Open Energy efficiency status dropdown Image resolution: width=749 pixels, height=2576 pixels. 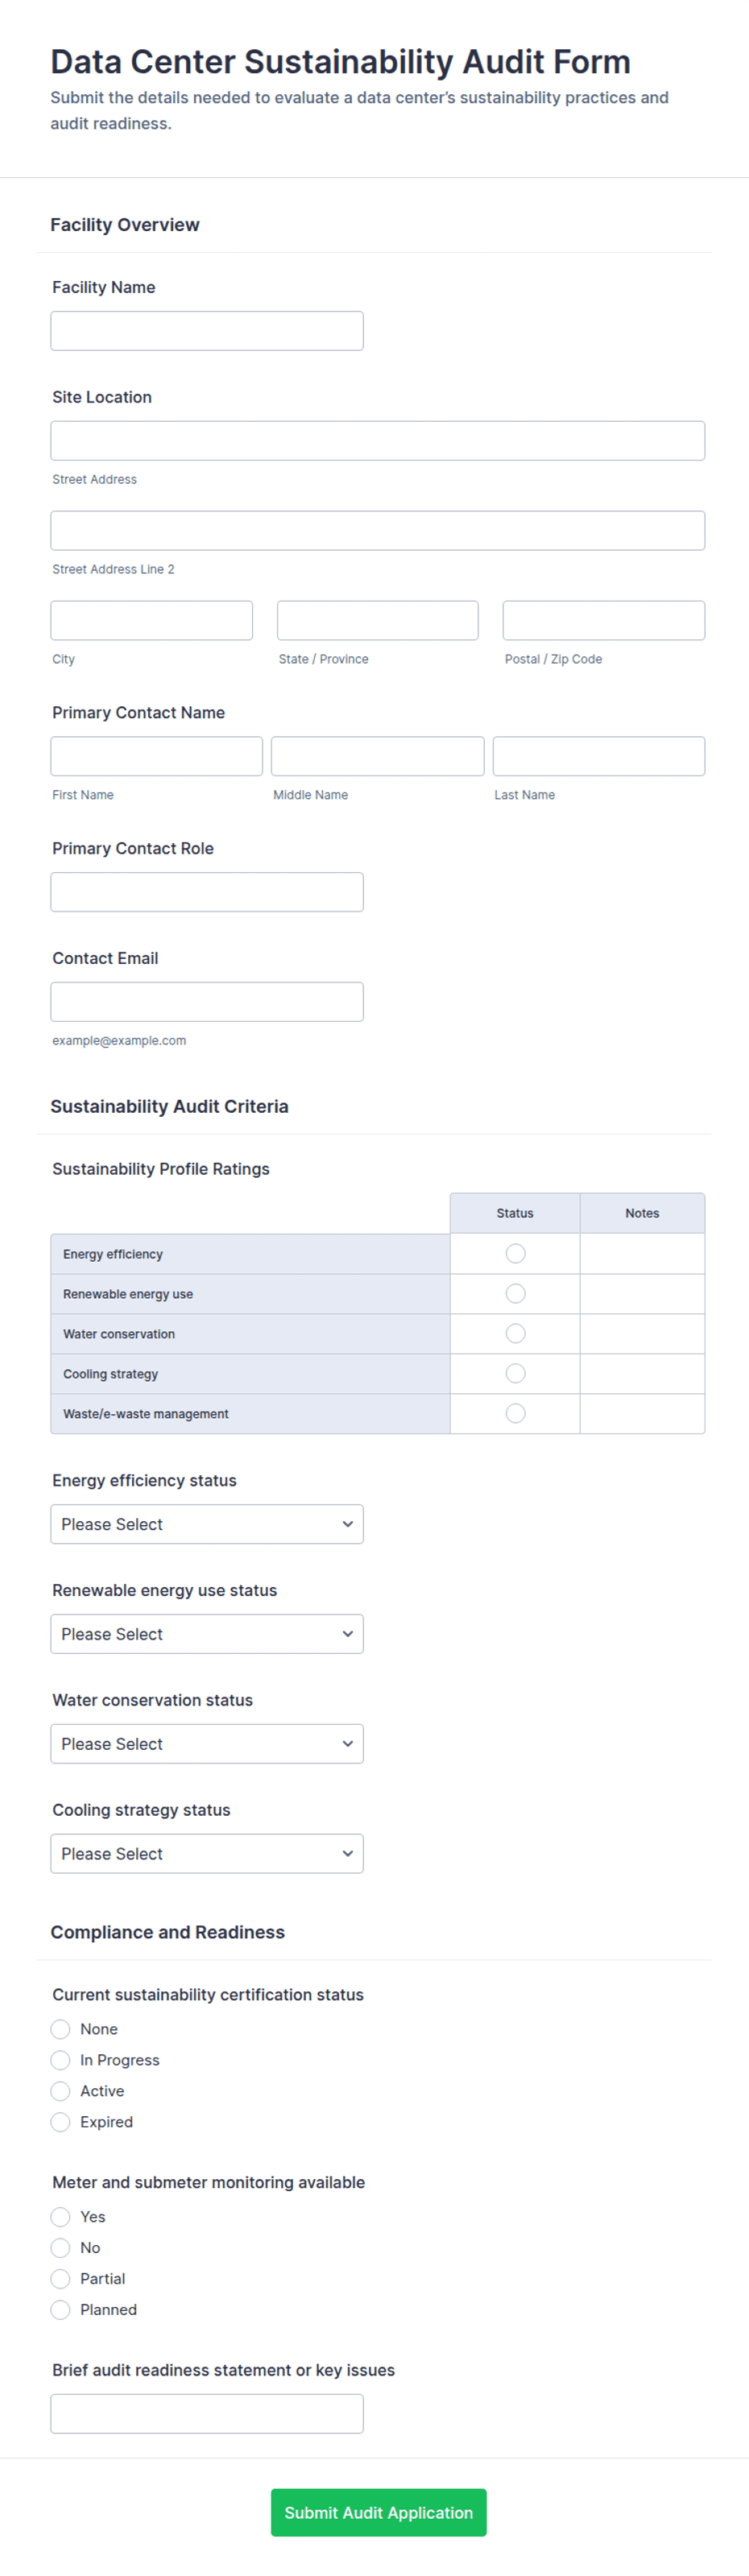(207, 1524)
